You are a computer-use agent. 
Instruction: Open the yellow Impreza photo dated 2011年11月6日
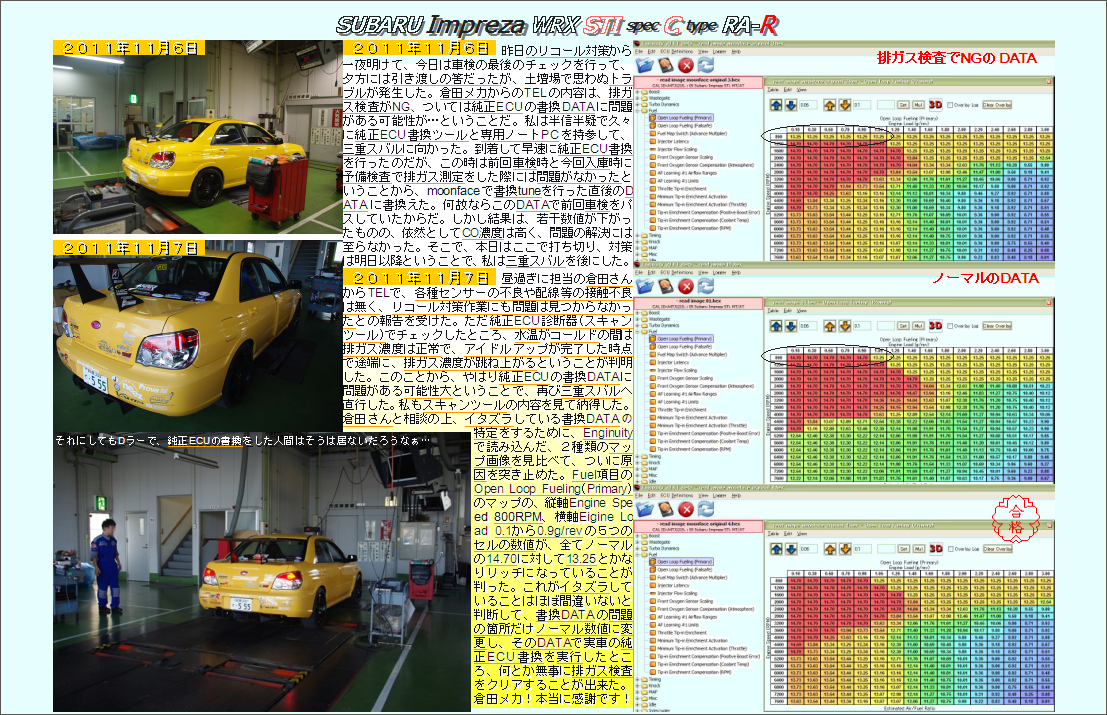pos(198,137)
